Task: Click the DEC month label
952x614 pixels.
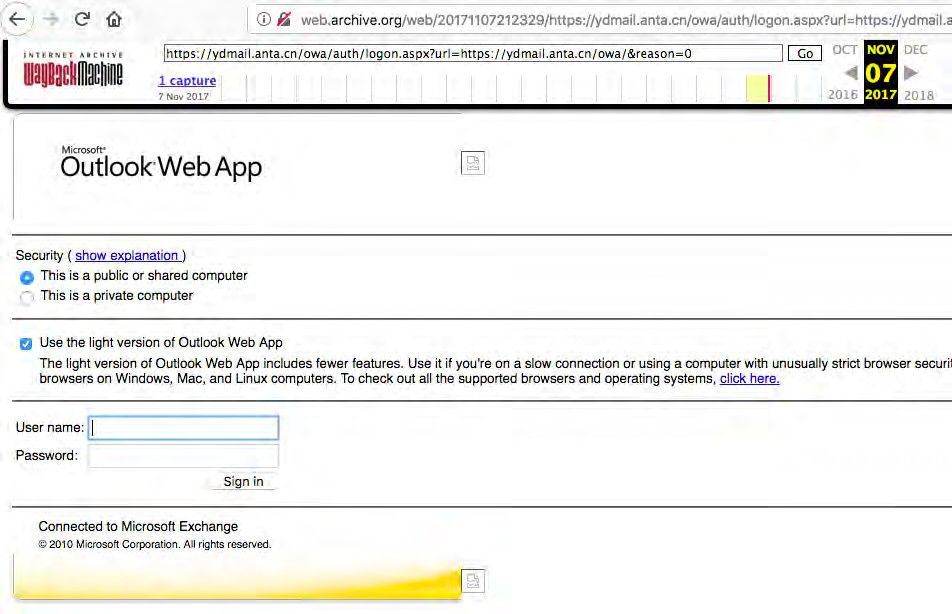Action: tap(916, 50)
